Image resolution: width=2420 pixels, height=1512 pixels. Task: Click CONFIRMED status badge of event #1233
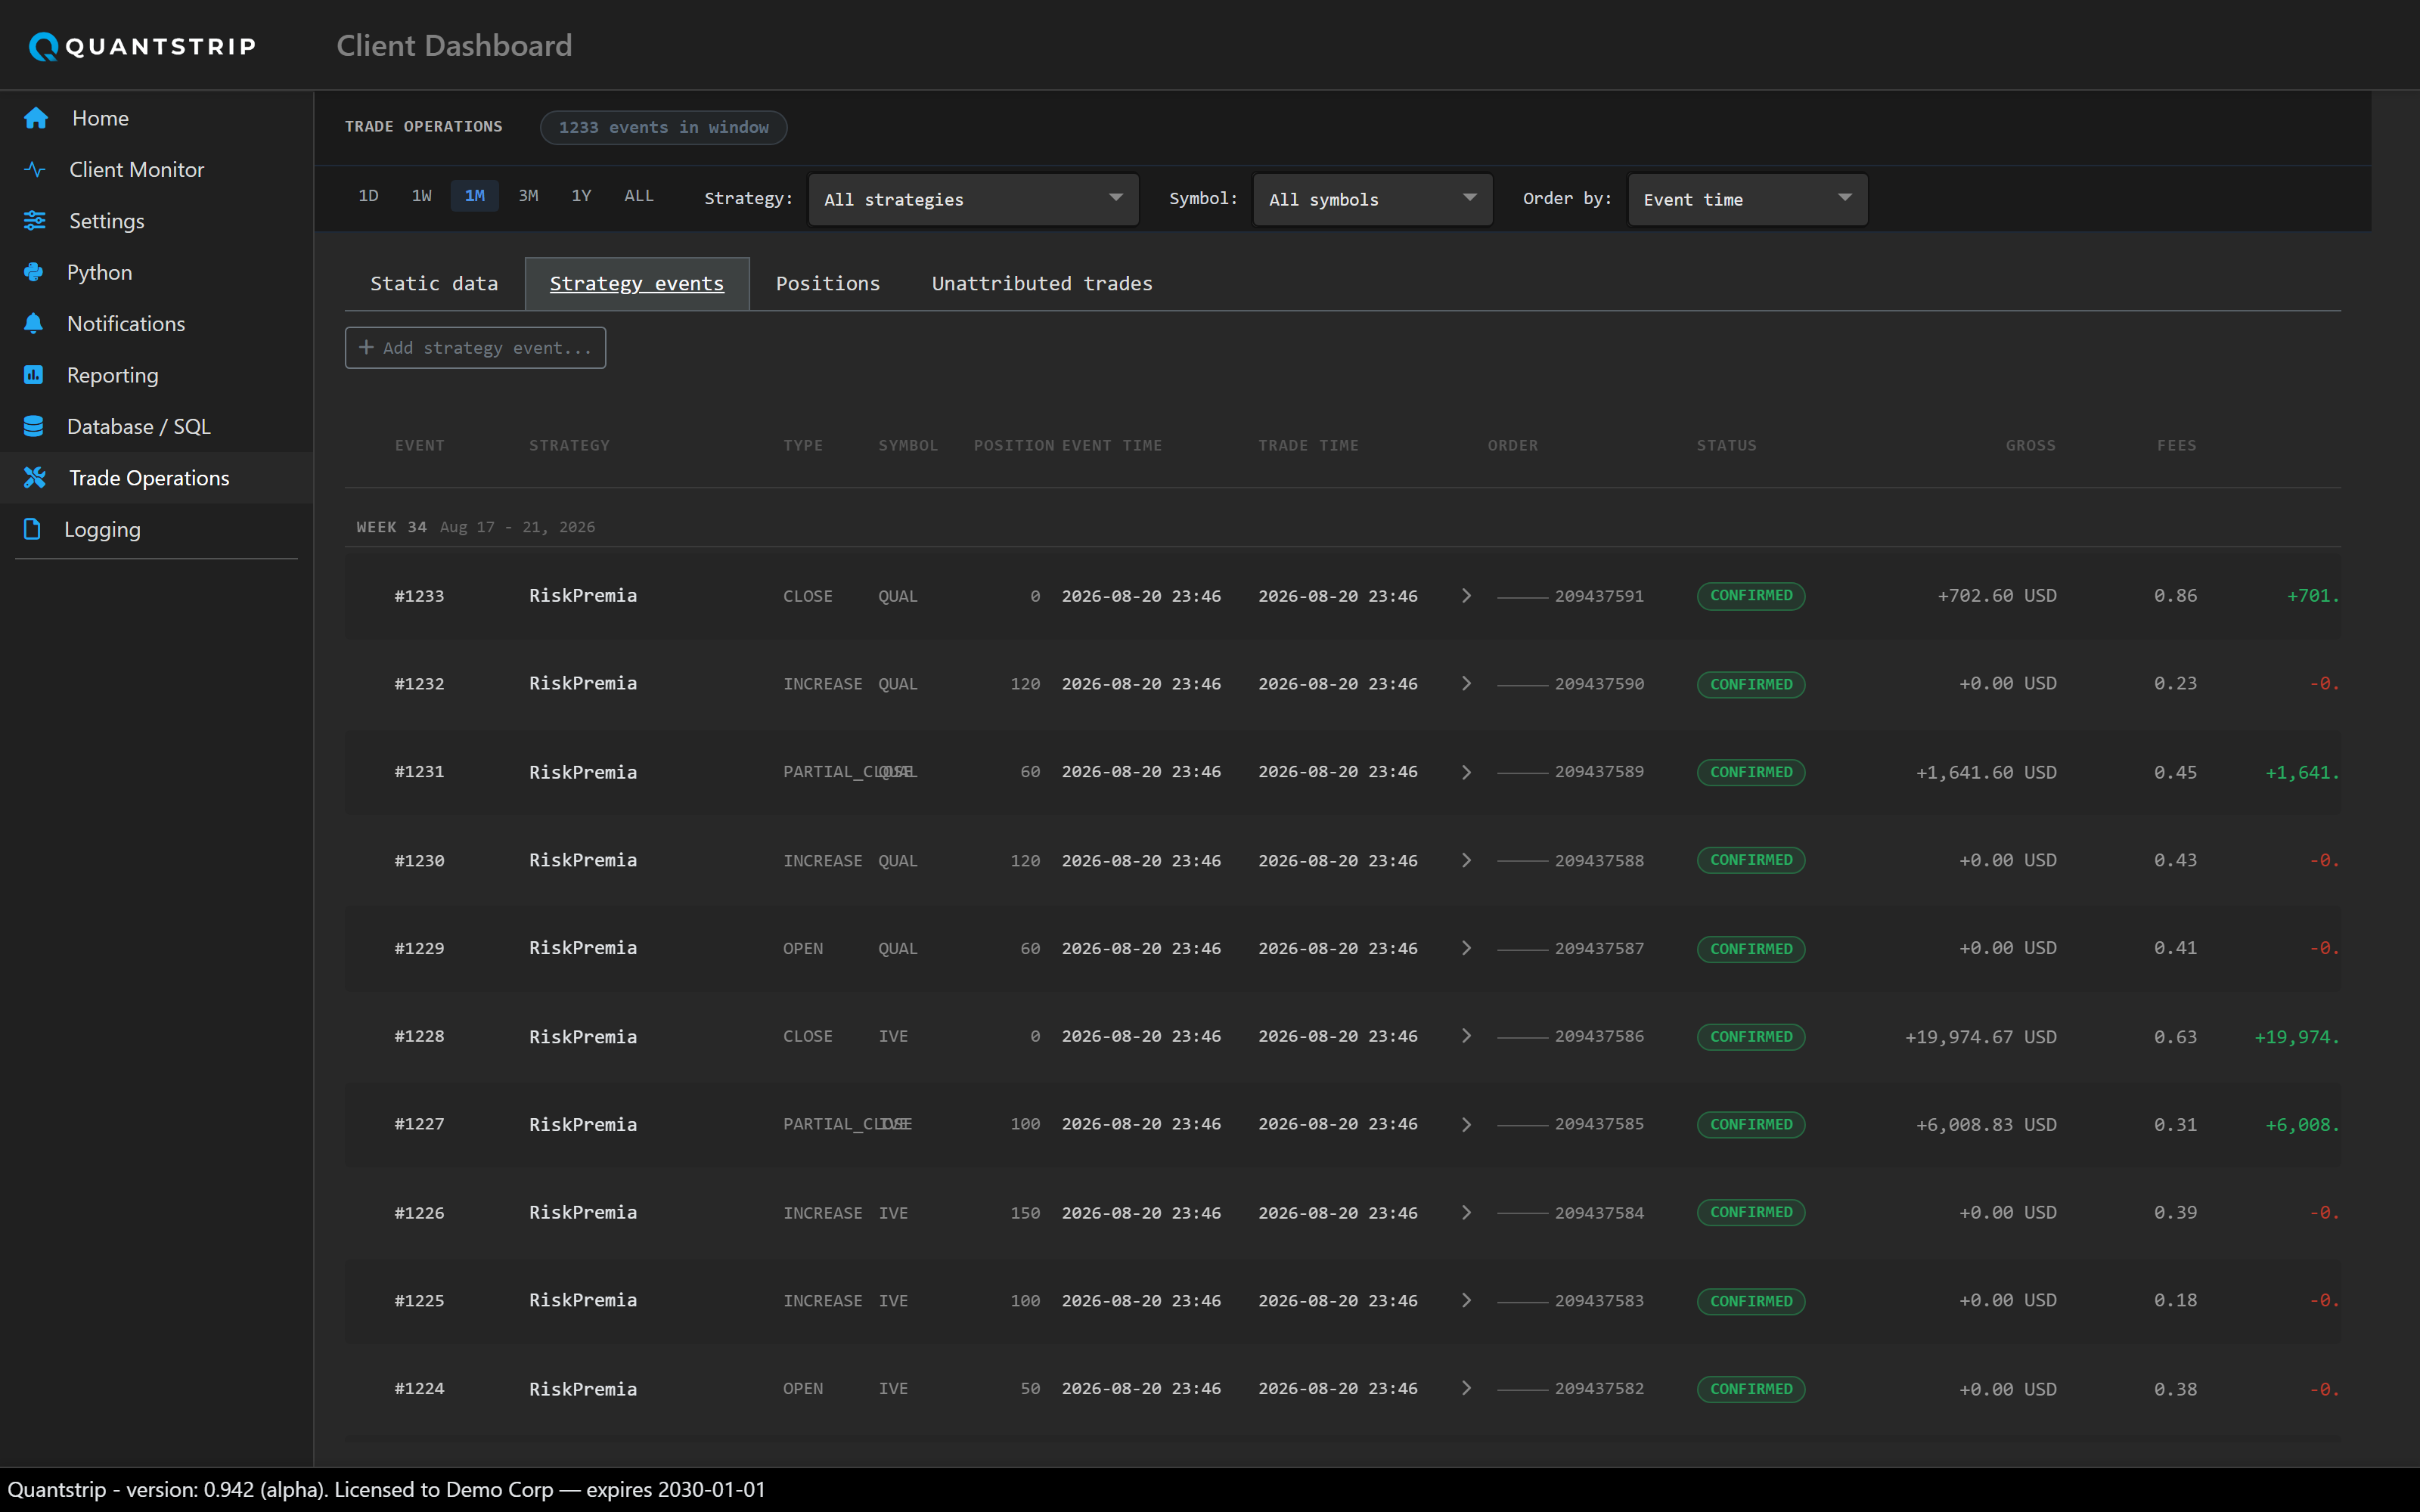pyautogui.click(x=1751, y=596)
